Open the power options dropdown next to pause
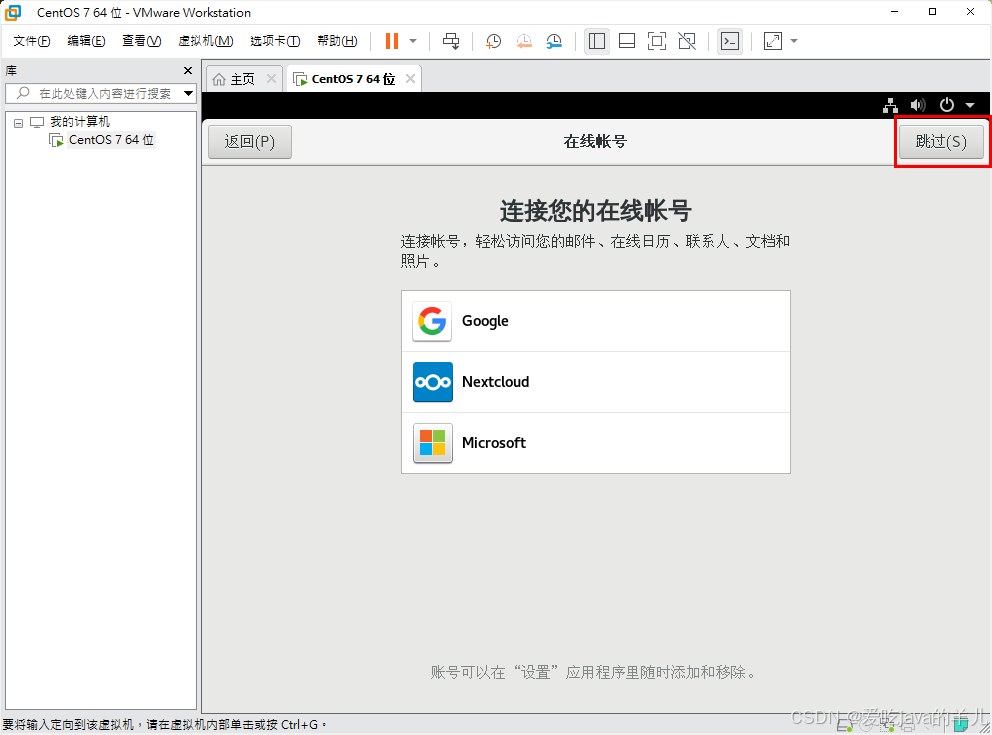 pos(413,41)
